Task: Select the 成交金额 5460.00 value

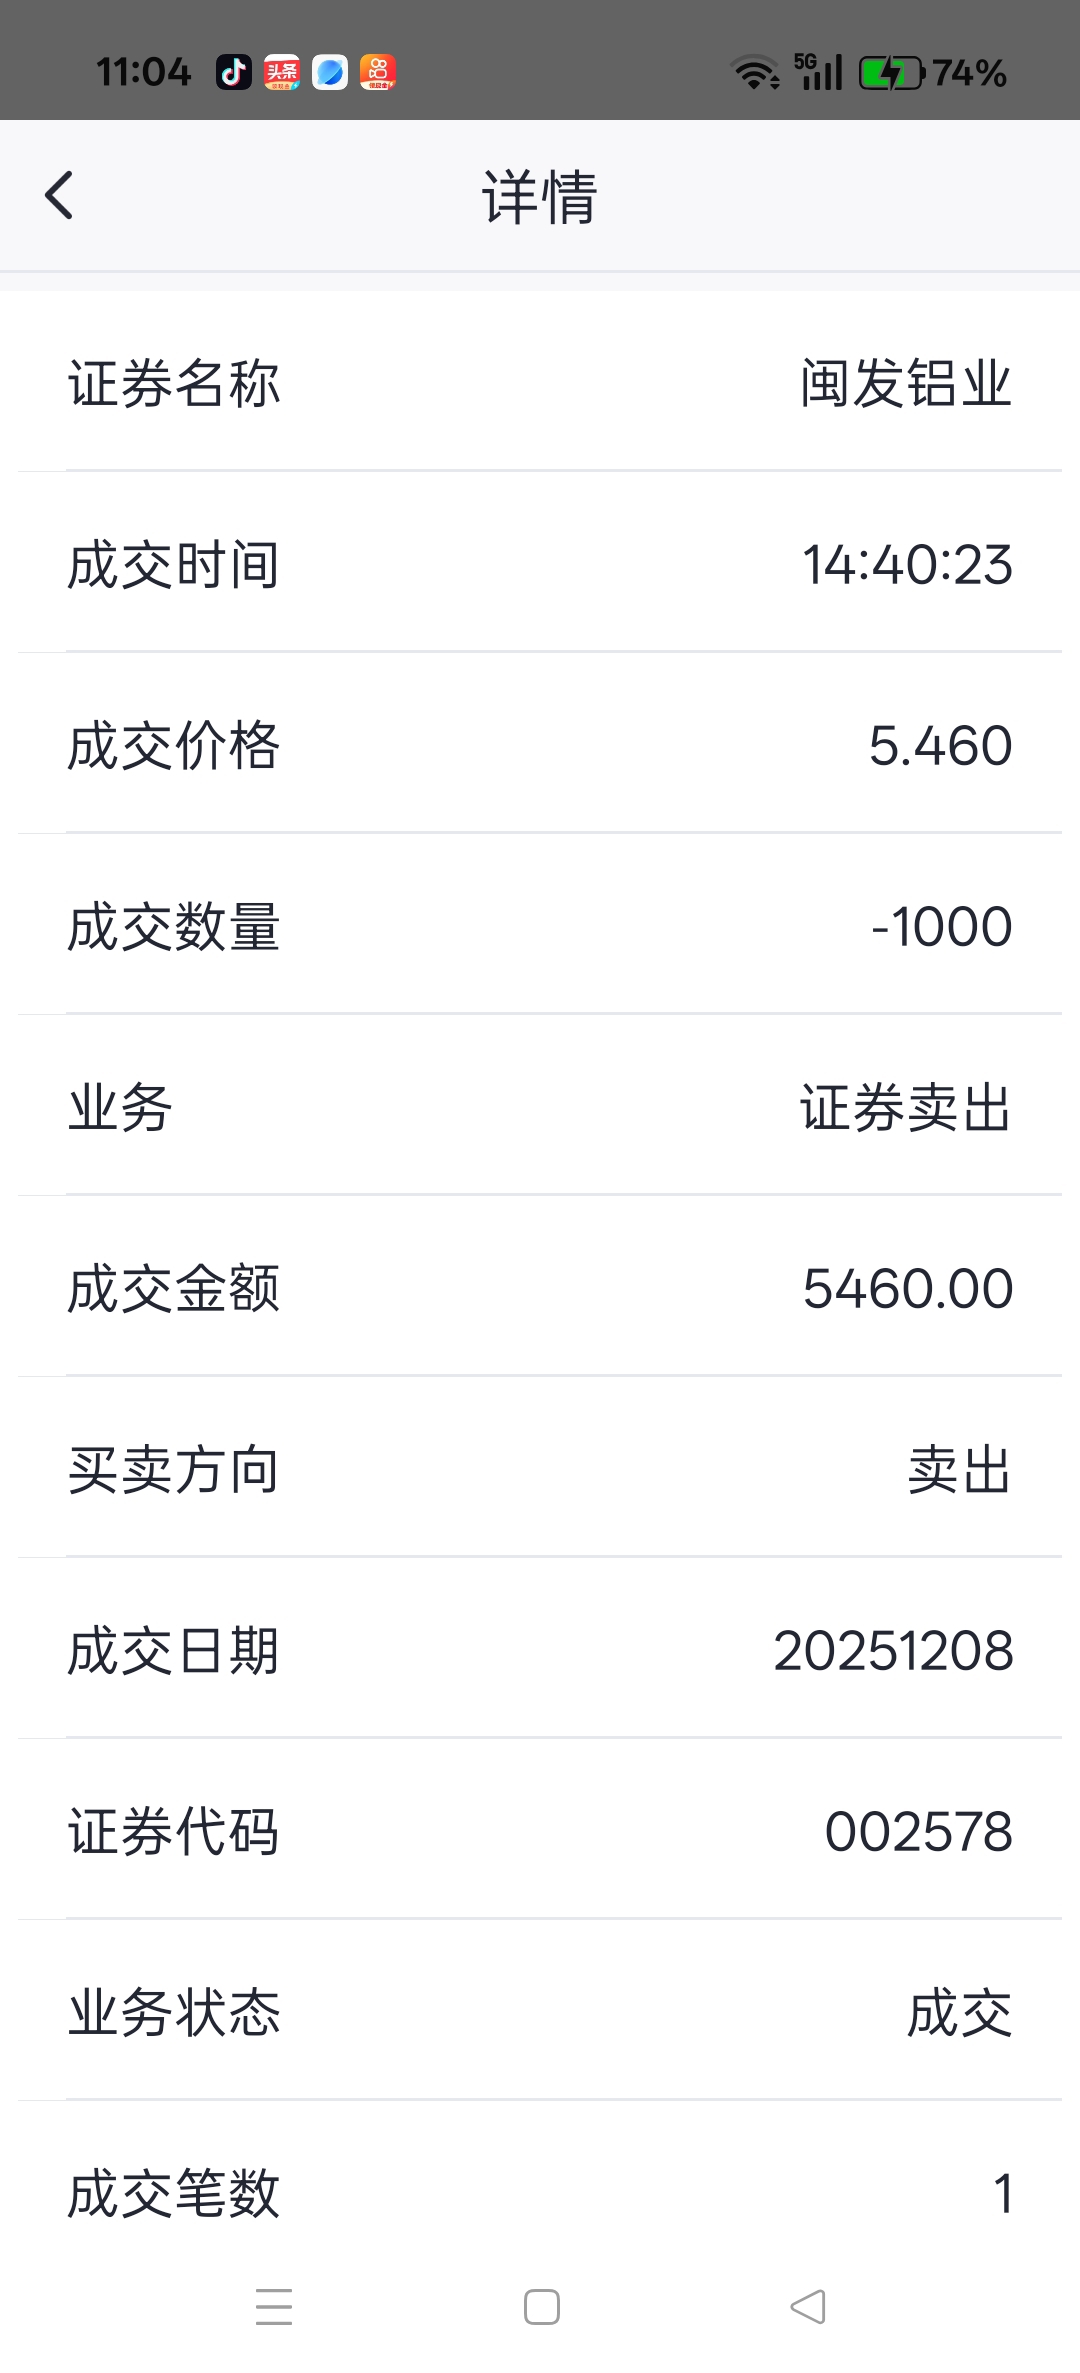Action: pyautogui.click(x=908, y=1288)
